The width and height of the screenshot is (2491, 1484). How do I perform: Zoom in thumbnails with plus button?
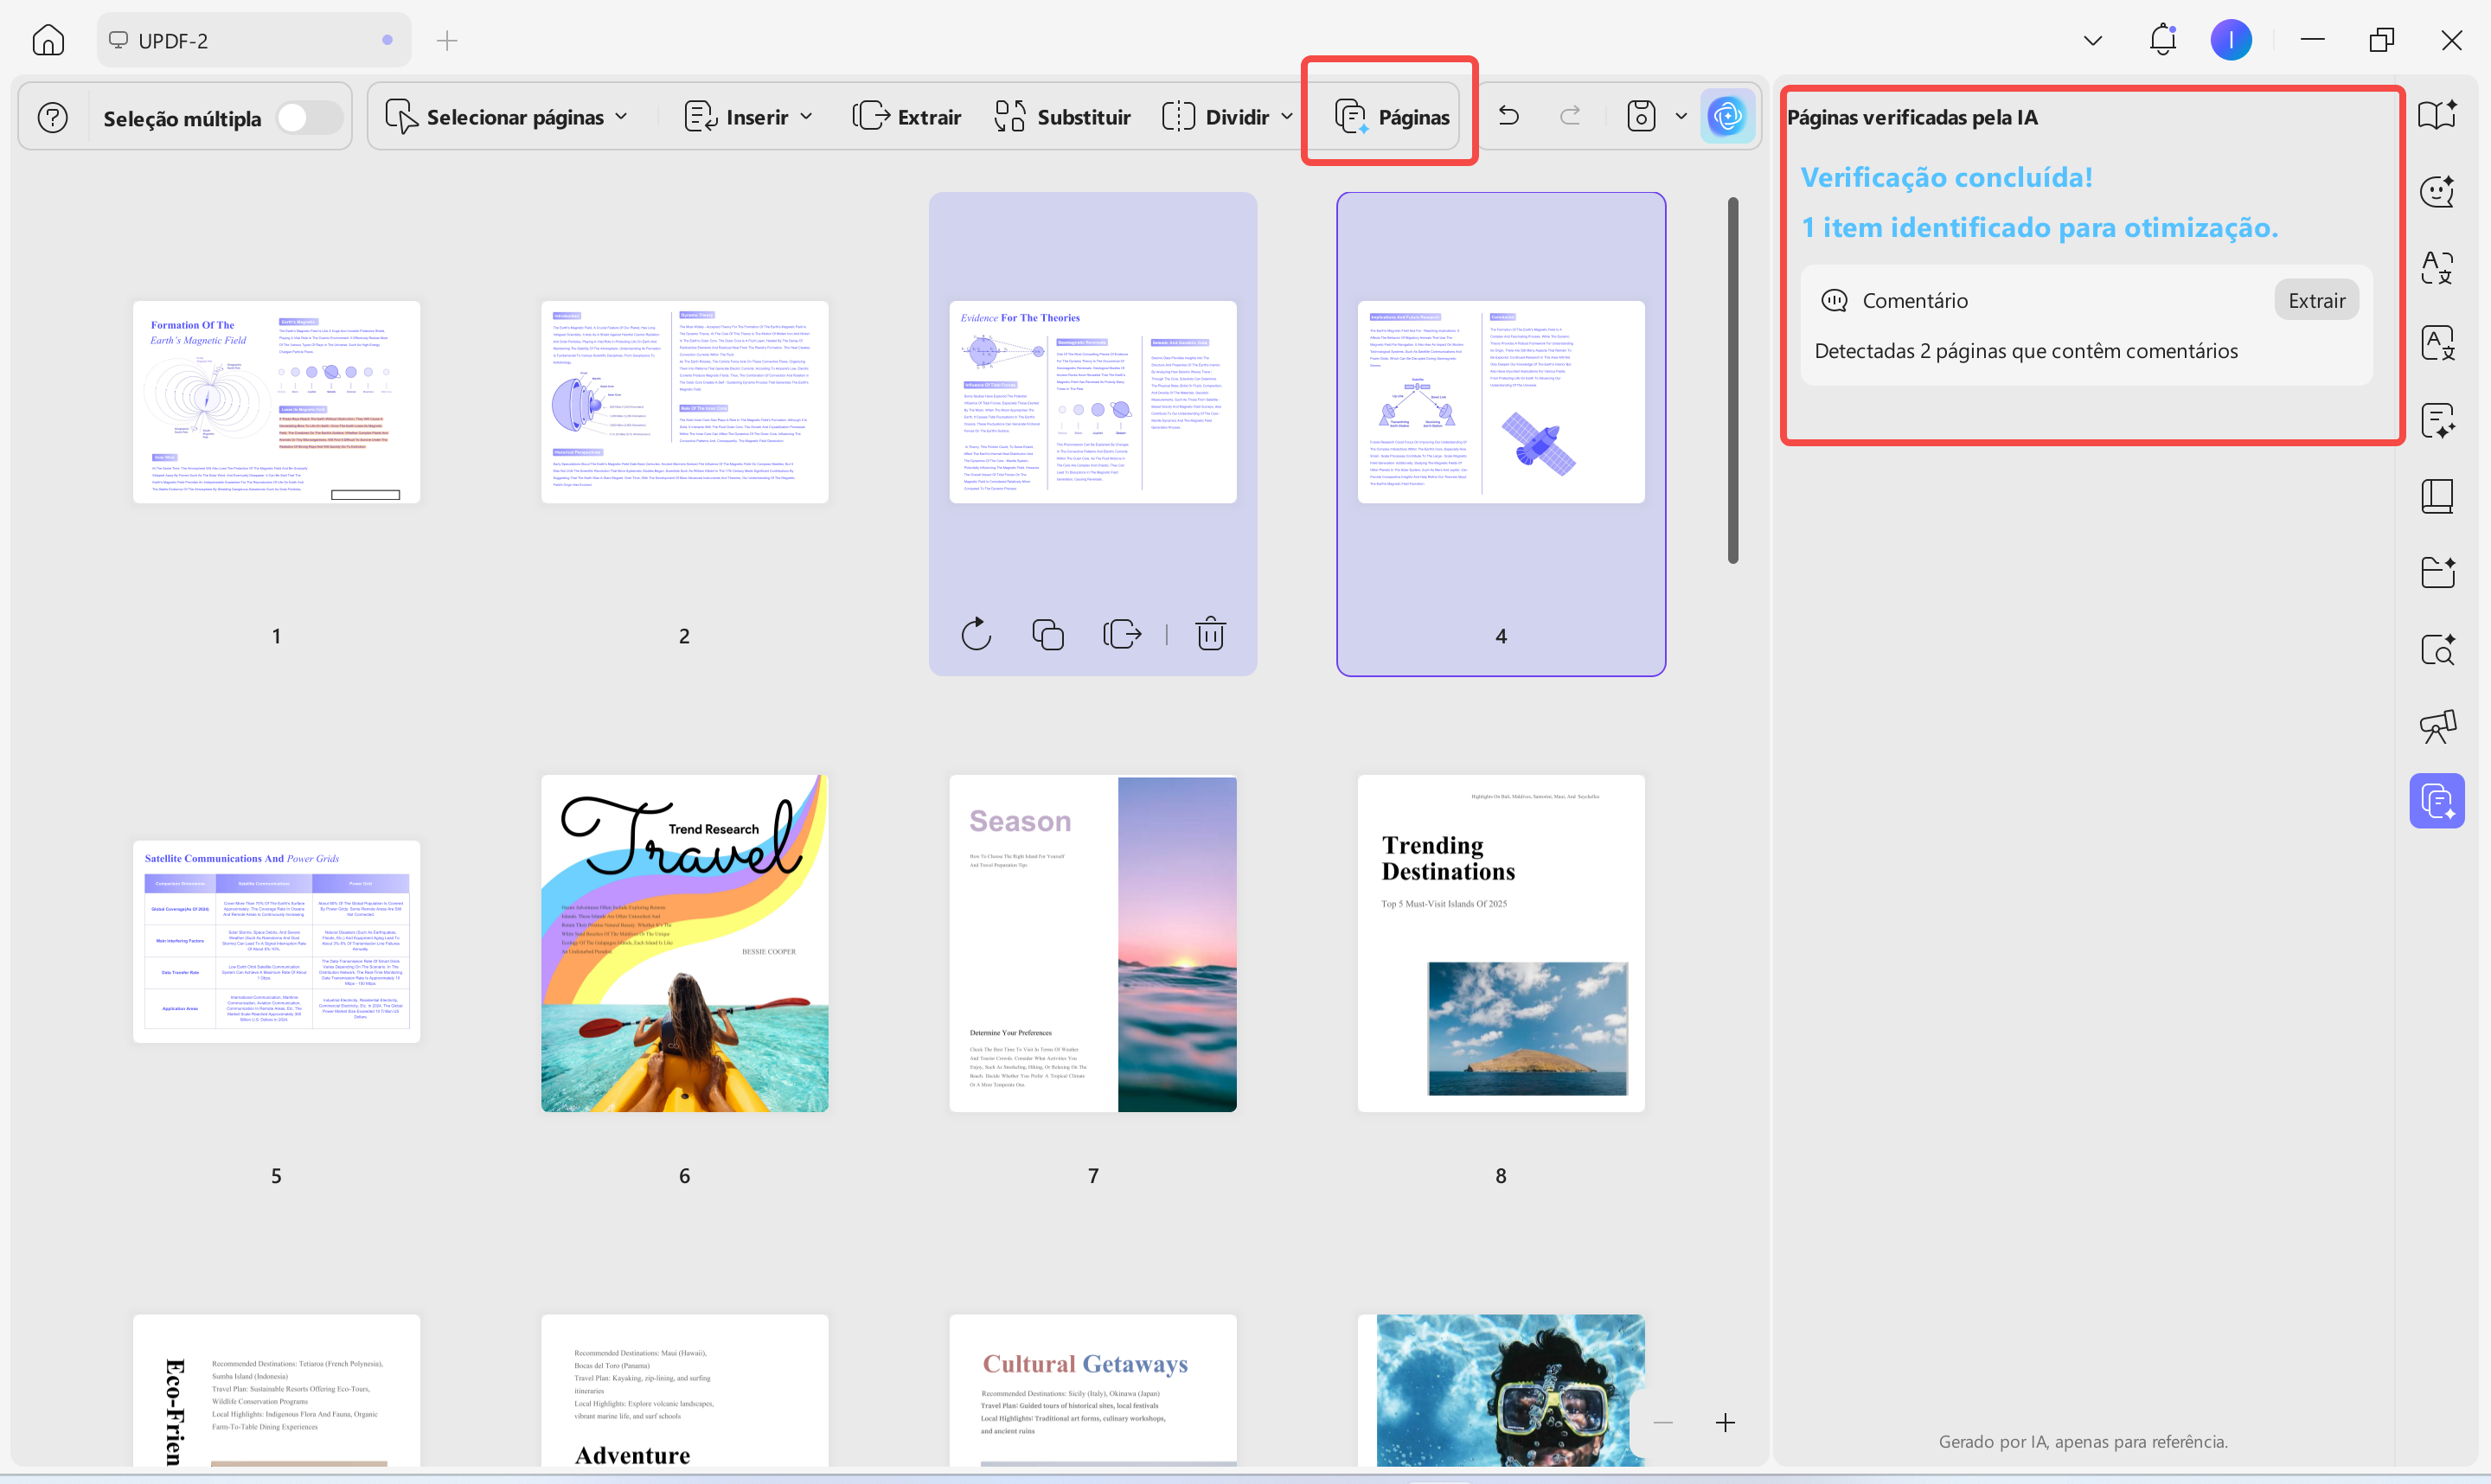coord(1725,1422)
